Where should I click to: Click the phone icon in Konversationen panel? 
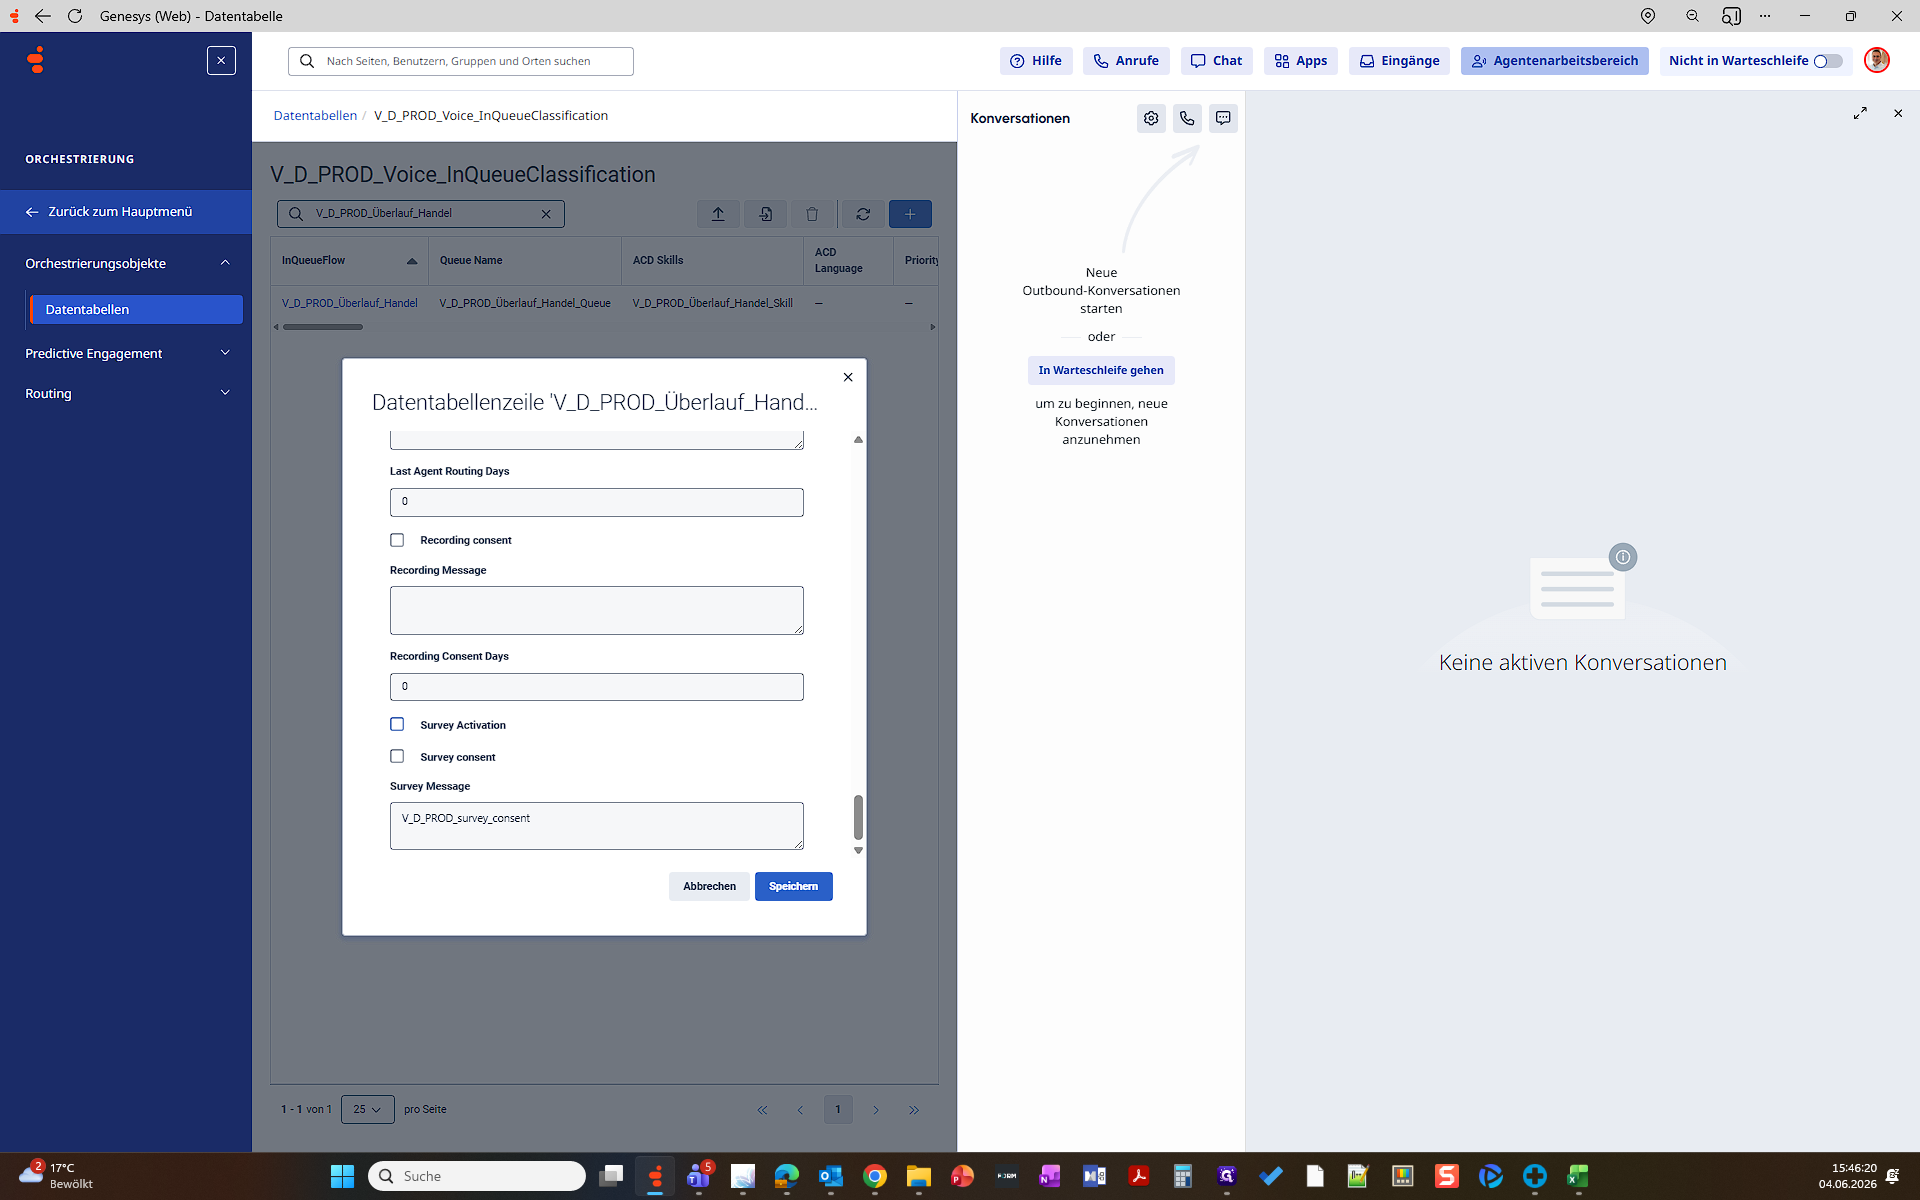1187,118
